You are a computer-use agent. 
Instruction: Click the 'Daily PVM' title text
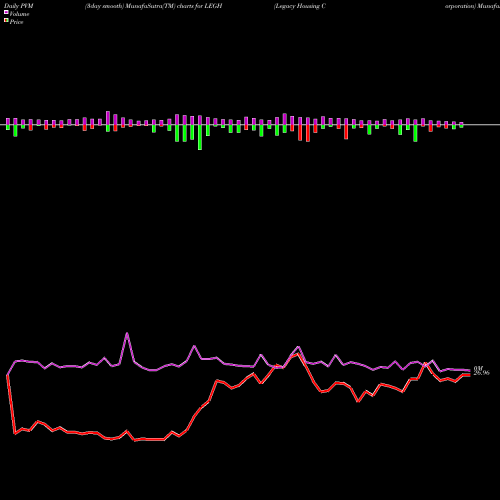point(19,6)
